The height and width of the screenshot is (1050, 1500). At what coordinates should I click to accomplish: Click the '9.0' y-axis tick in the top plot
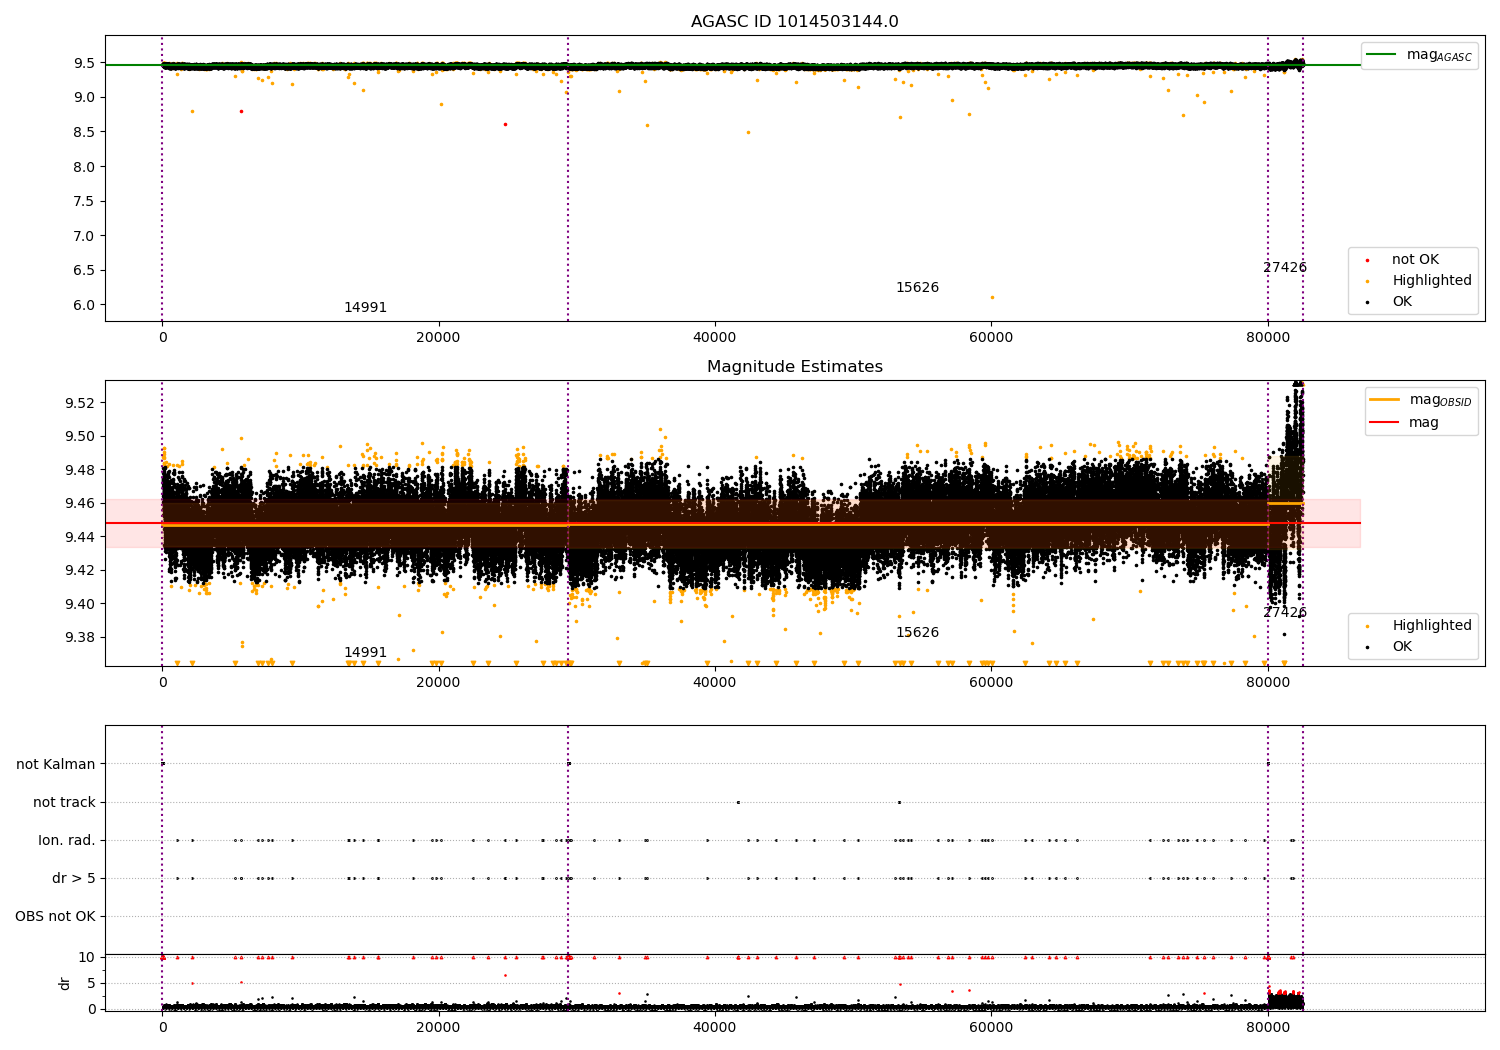coord(85,98)
